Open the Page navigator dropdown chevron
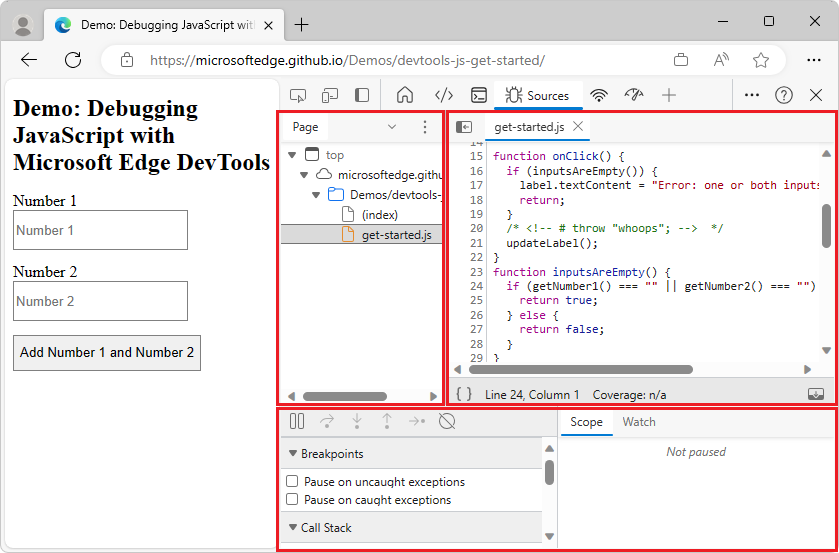This screenshot has height=553, width=839. point(391,127)
